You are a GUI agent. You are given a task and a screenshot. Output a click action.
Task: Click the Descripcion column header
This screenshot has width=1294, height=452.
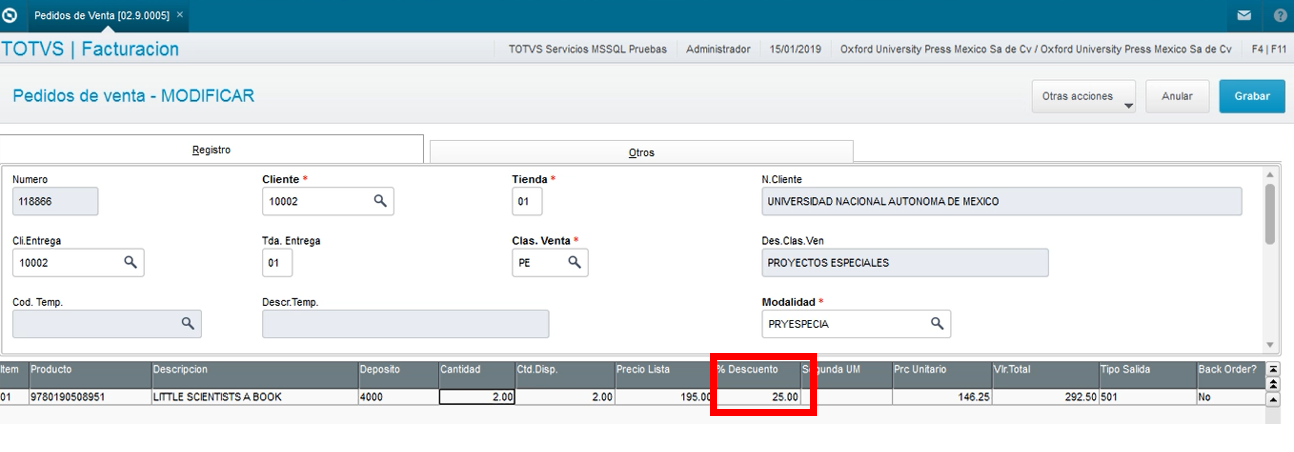click(254, 375)
